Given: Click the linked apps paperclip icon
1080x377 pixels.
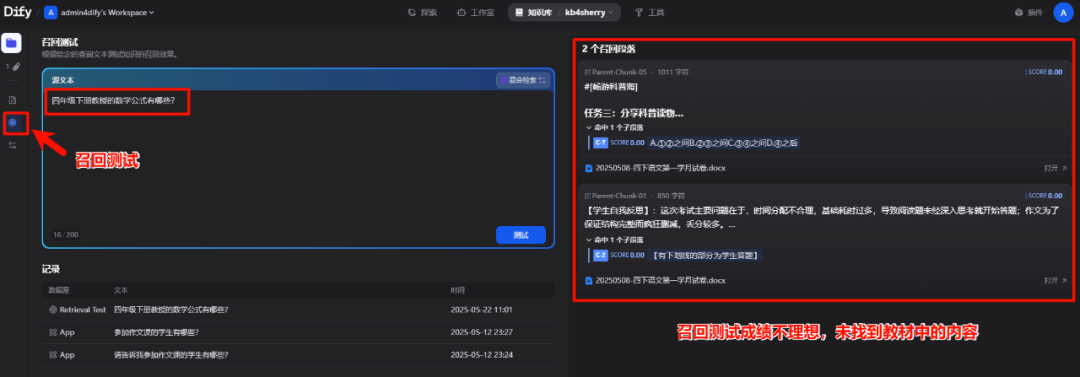Looking at the screenshot, I should pyautogui.click(x=12, y=67).
